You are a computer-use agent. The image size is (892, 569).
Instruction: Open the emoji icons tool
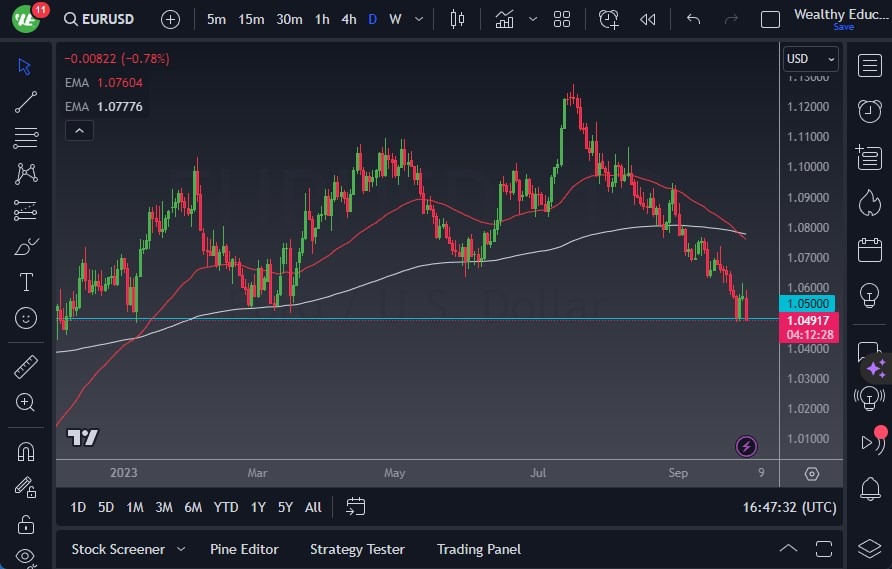[x=26, y=318]
